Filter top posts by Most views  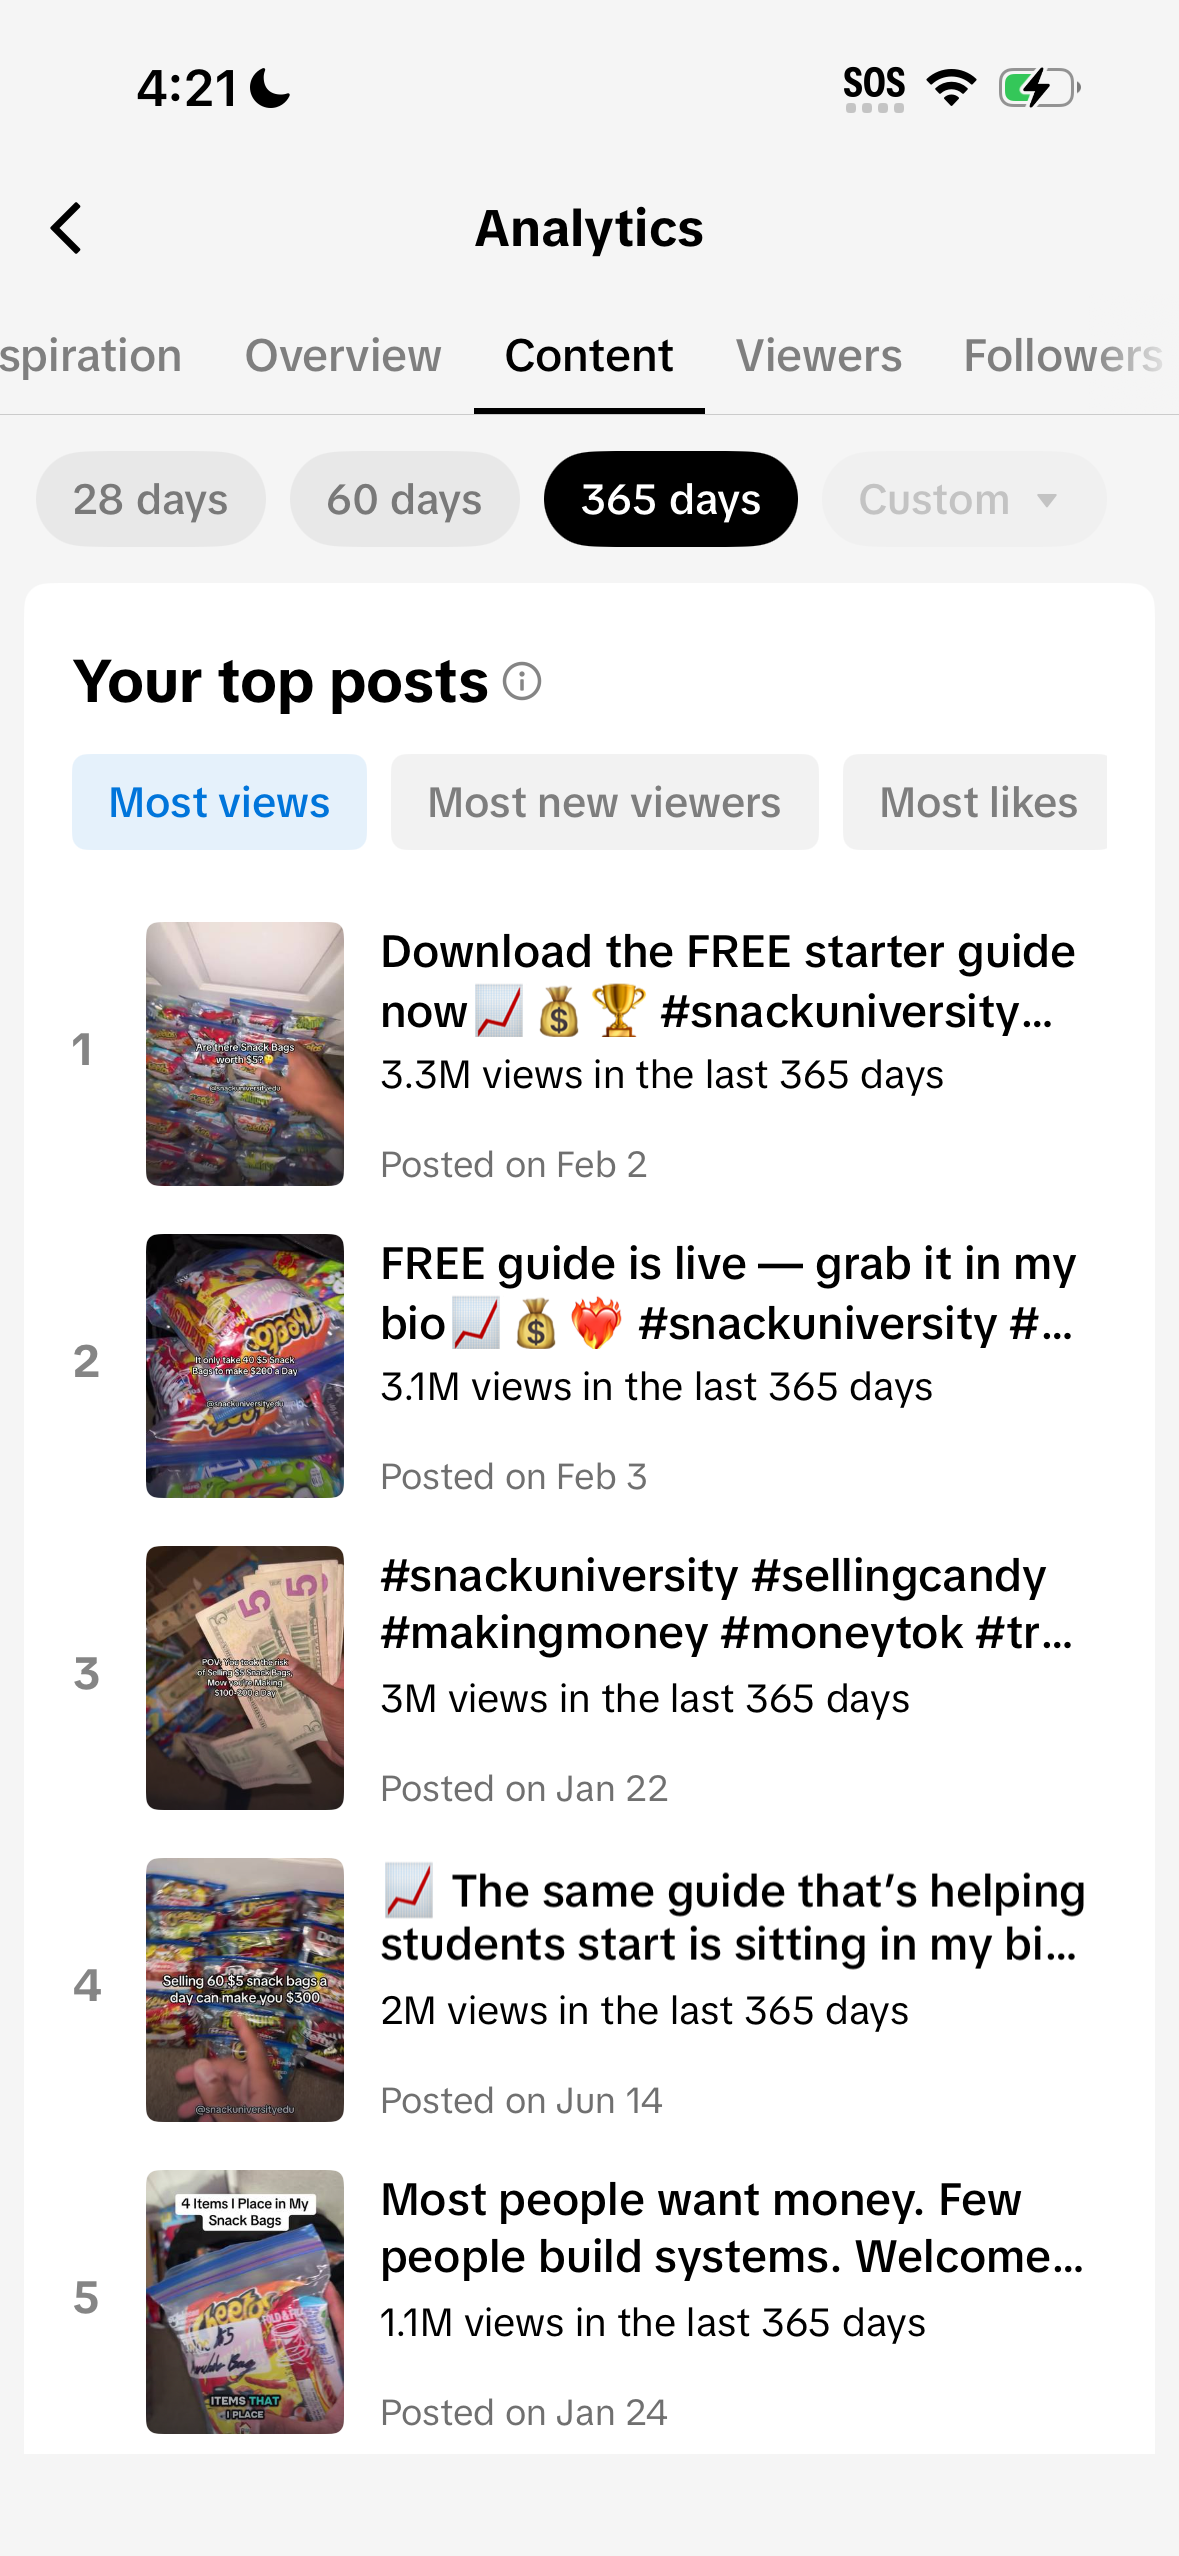[219, 802]
